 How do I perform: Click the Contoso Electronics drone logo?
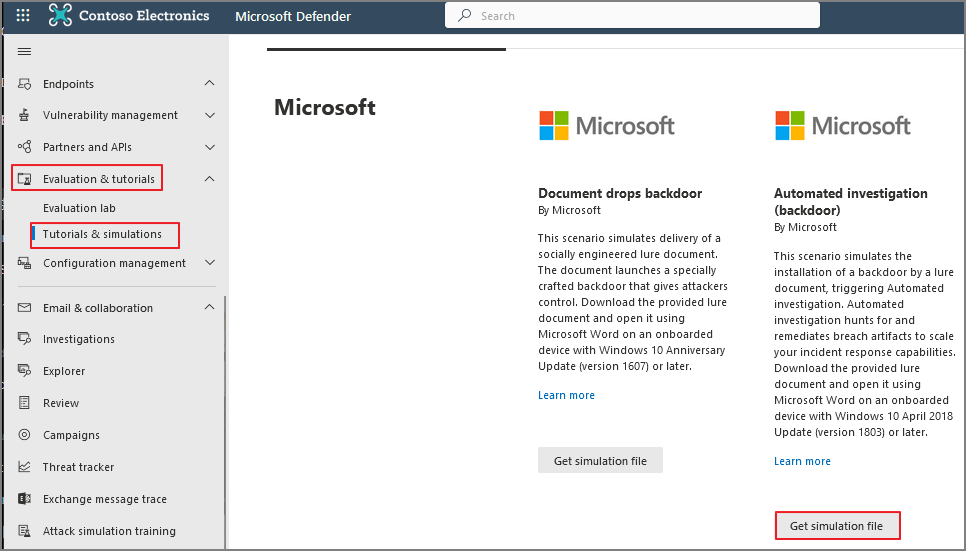(x=60, y=15)
